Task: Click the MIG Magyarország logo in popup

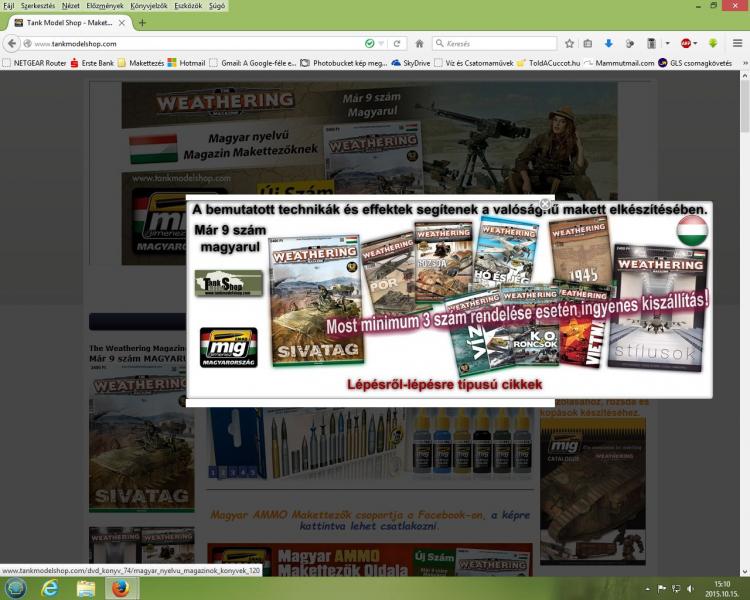Action: pos(229,347)
